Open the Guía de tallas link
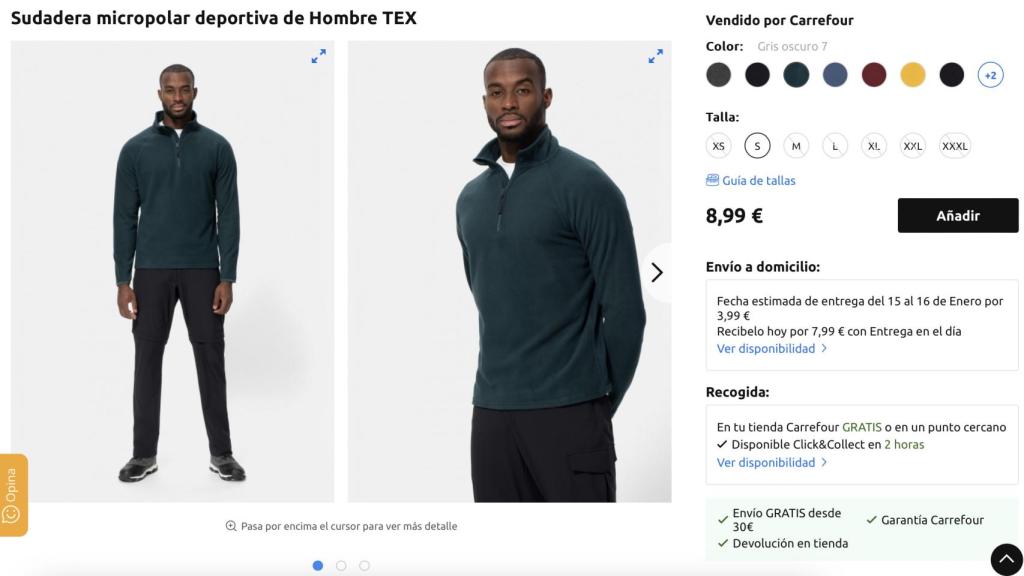The height and width of the screenshot is (576, 1024). coord(759,180)
